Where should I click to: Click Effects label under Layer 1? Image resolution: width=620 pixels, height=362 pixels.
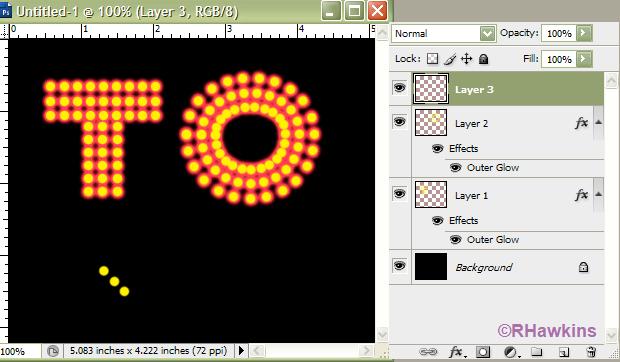[463, 221]
